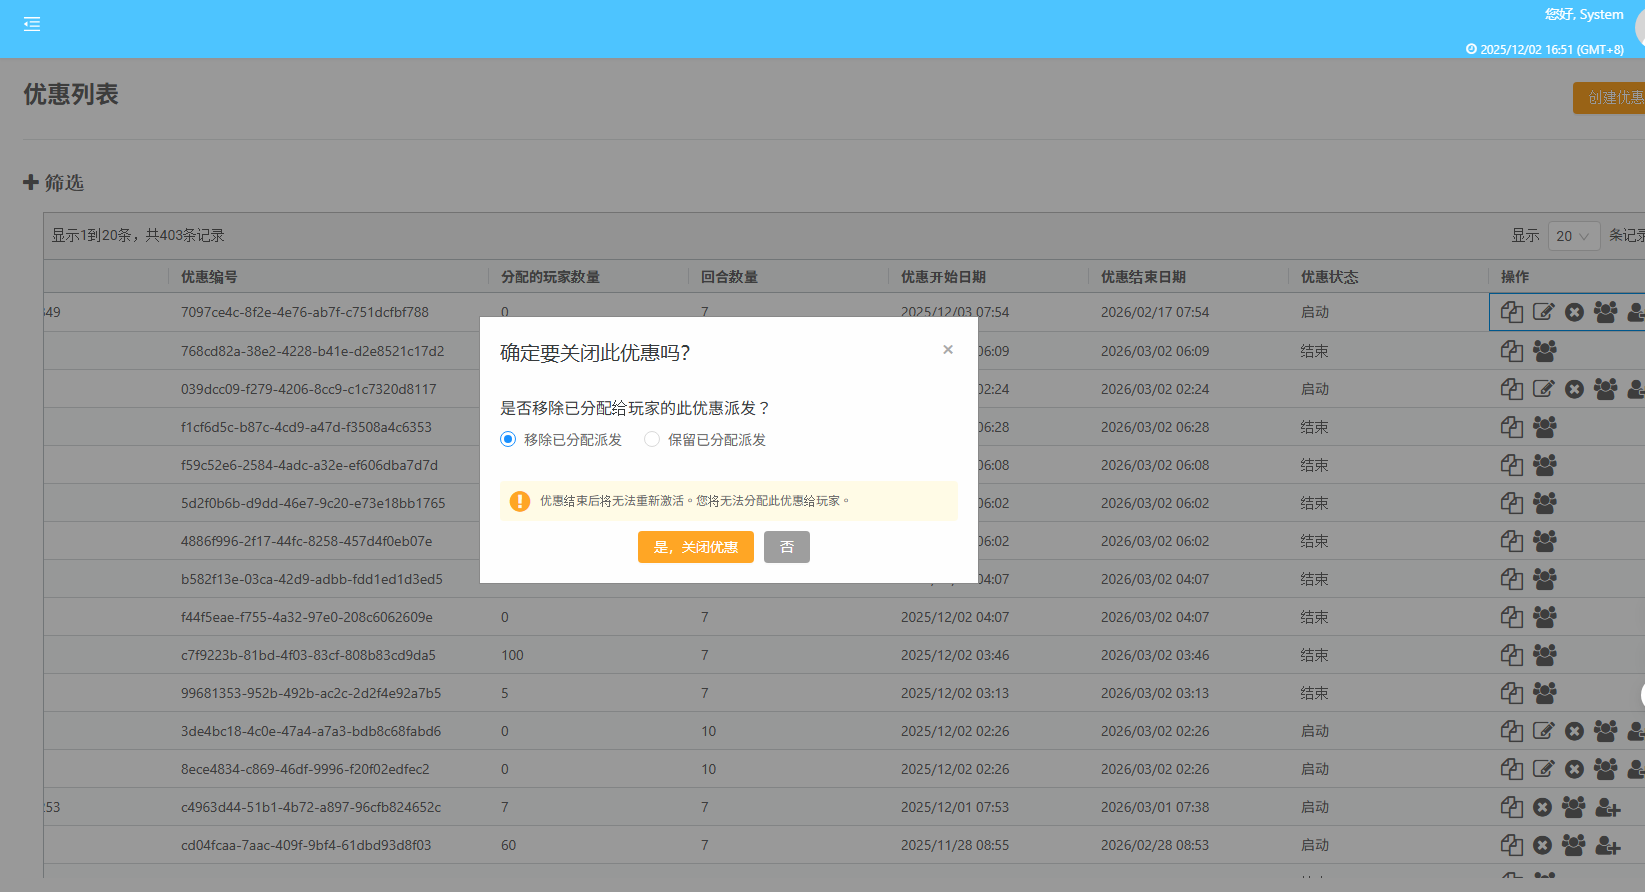Viewport: 1645px width, 892px height.
Task: Click X icon in the 8ece4834 row
Action: pos(1574,769)
